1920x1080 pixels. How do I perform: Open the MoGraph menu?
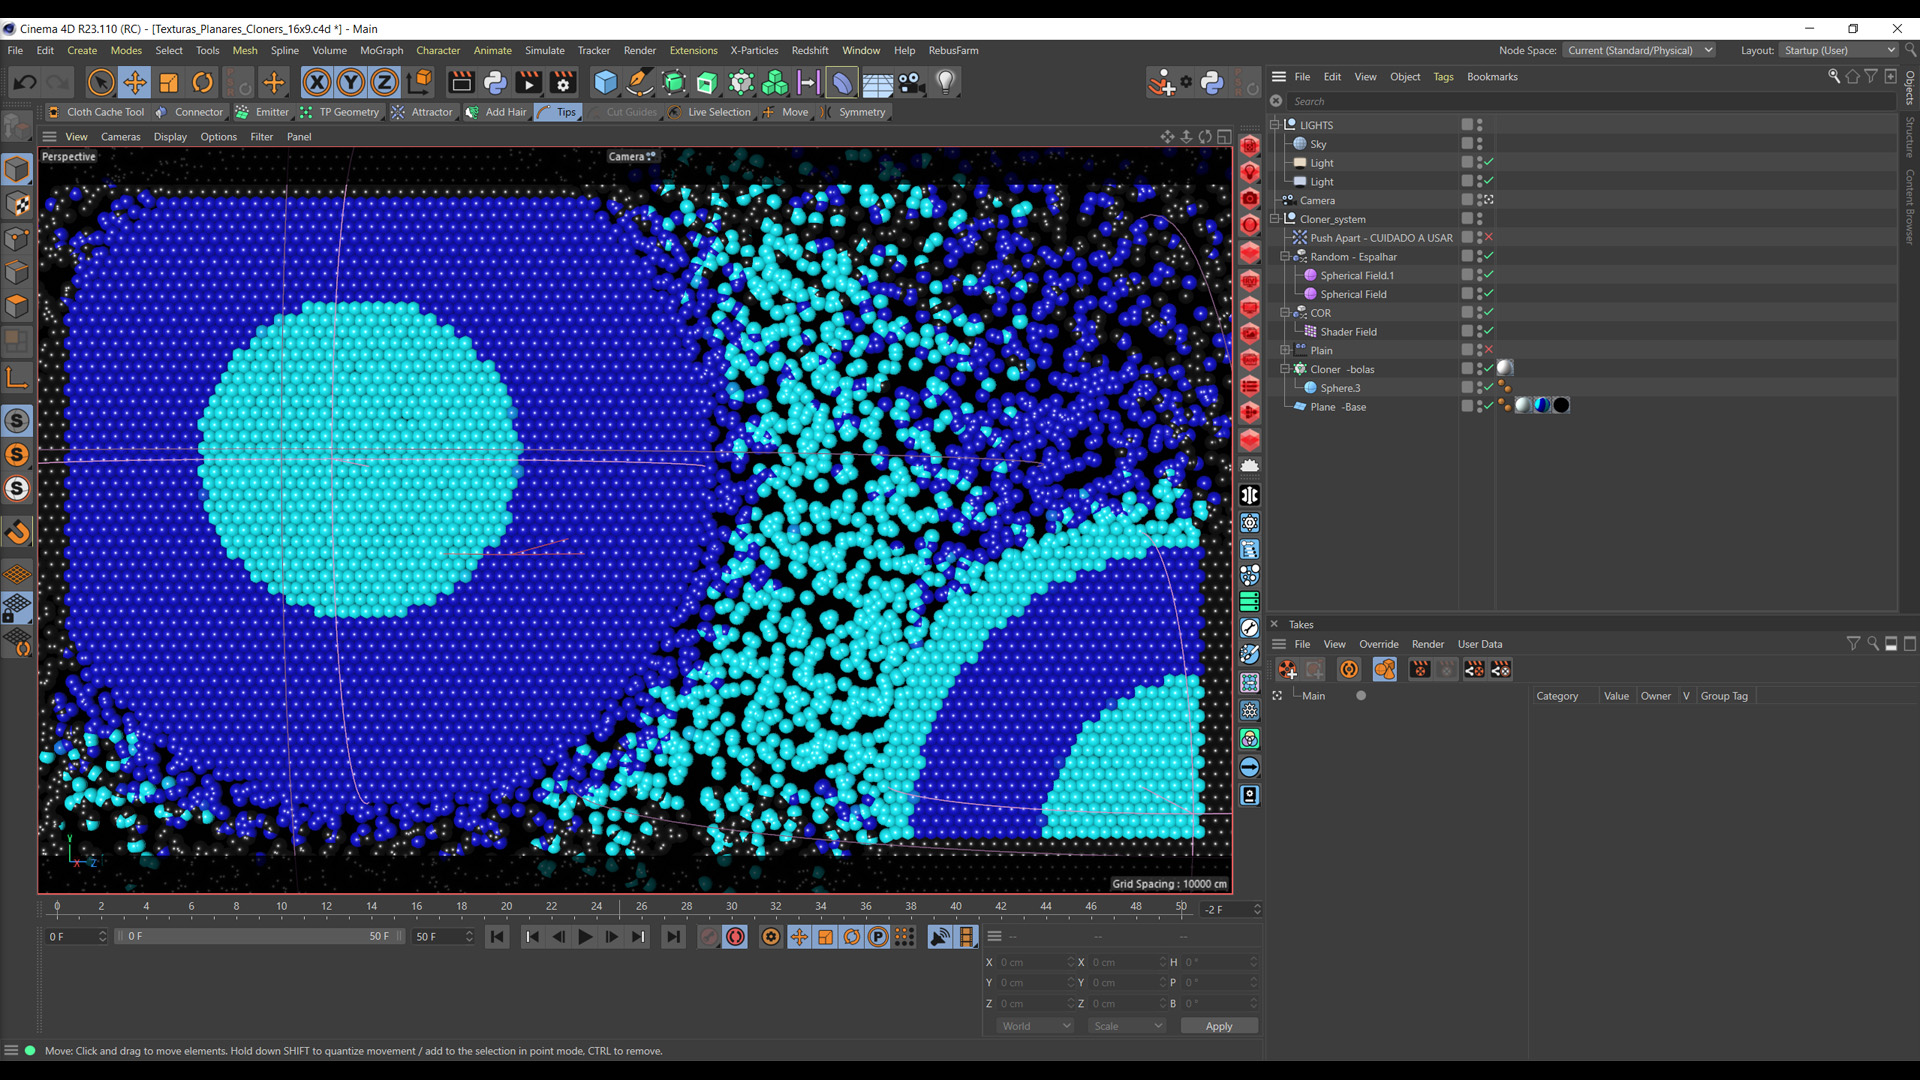[381, 50]
